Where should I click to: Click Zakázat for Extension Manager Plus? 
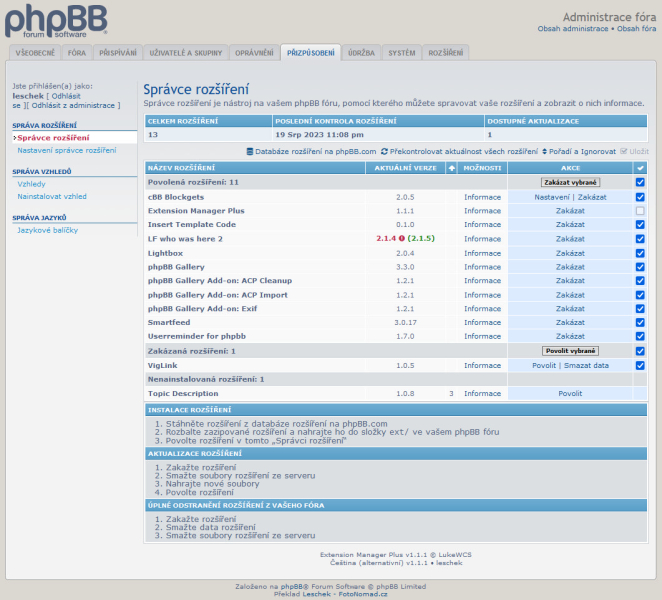click(570, 211)
